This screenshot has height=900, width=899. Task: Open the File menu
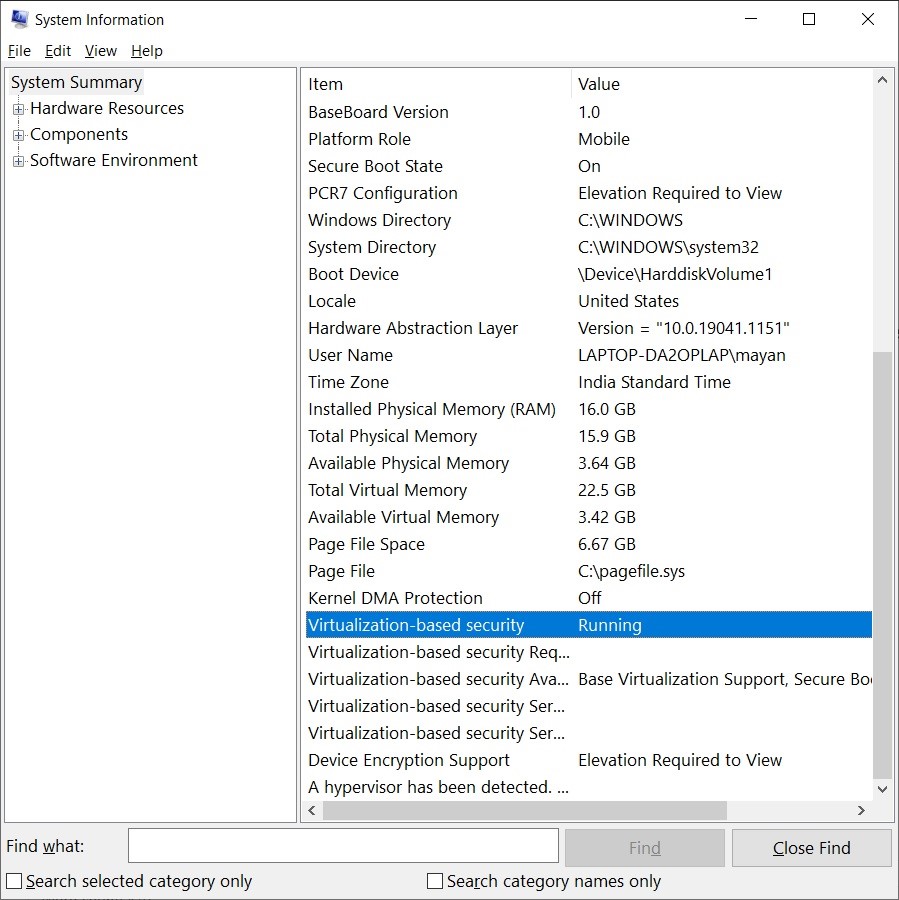tap(19, 51)
